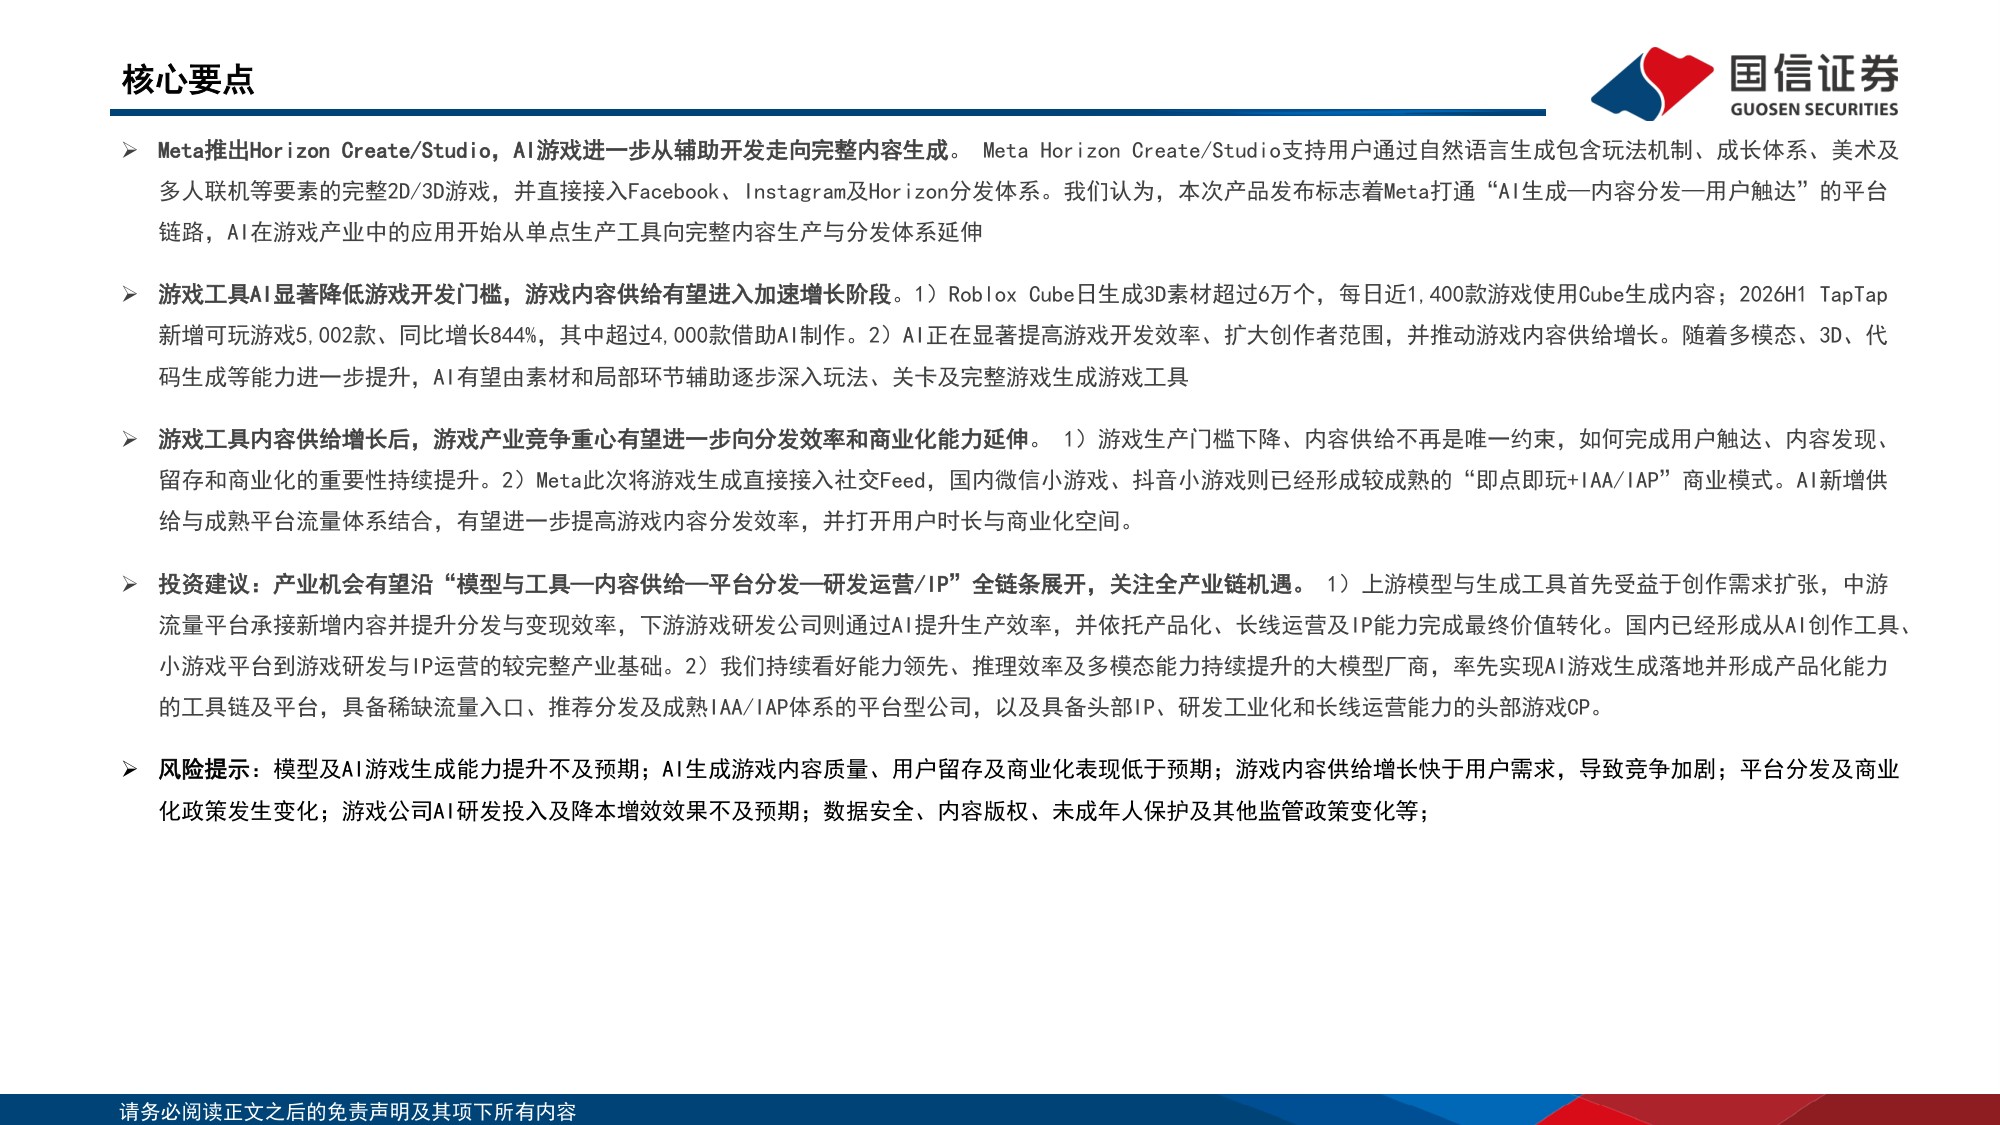Click the arrow bullet before 游戏工具内容供给增长后

tap(130, 440)
